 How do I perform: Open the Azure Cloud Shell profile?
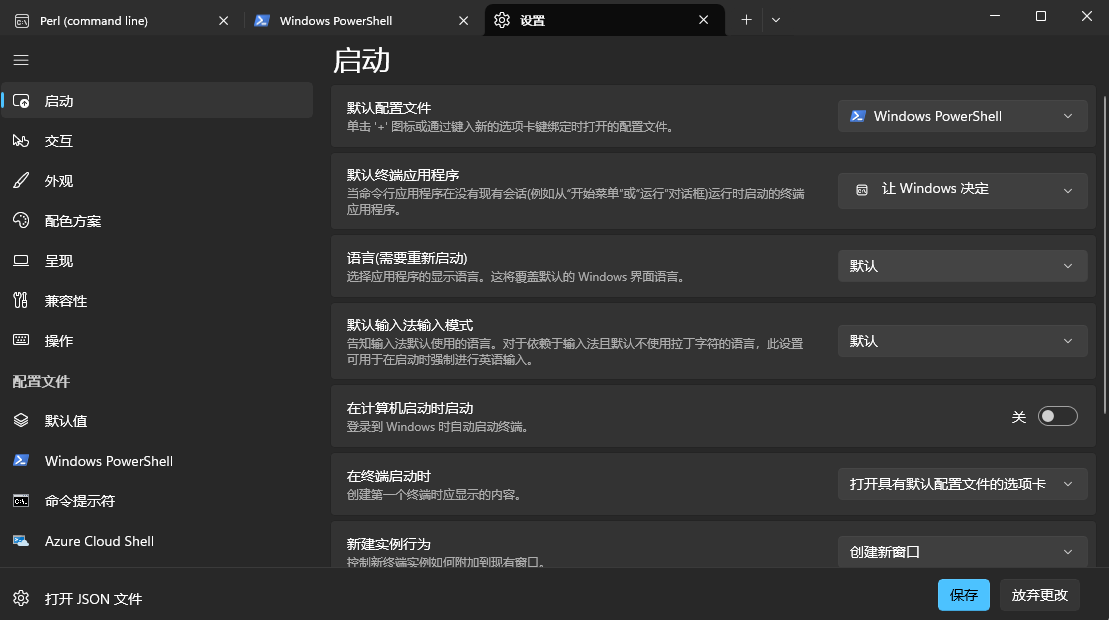click(x=157, y=541)
